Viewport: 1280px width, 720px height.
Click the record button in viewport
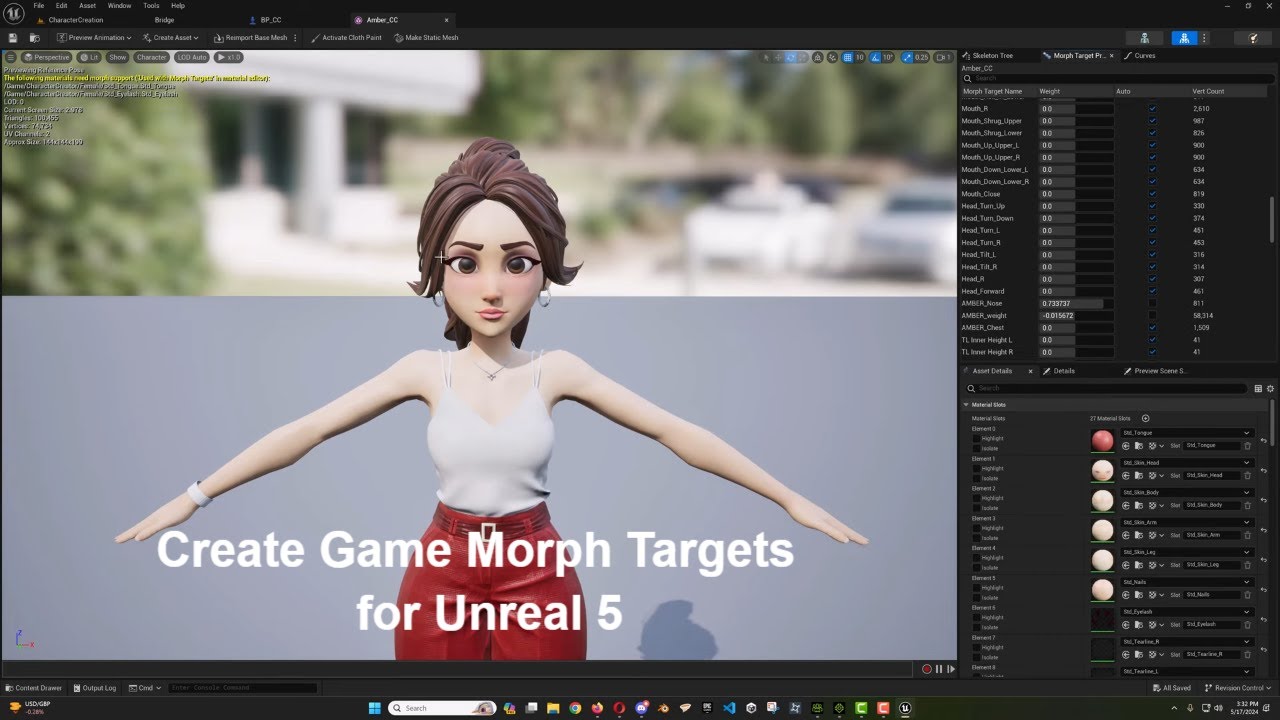[x=927, y=669]
